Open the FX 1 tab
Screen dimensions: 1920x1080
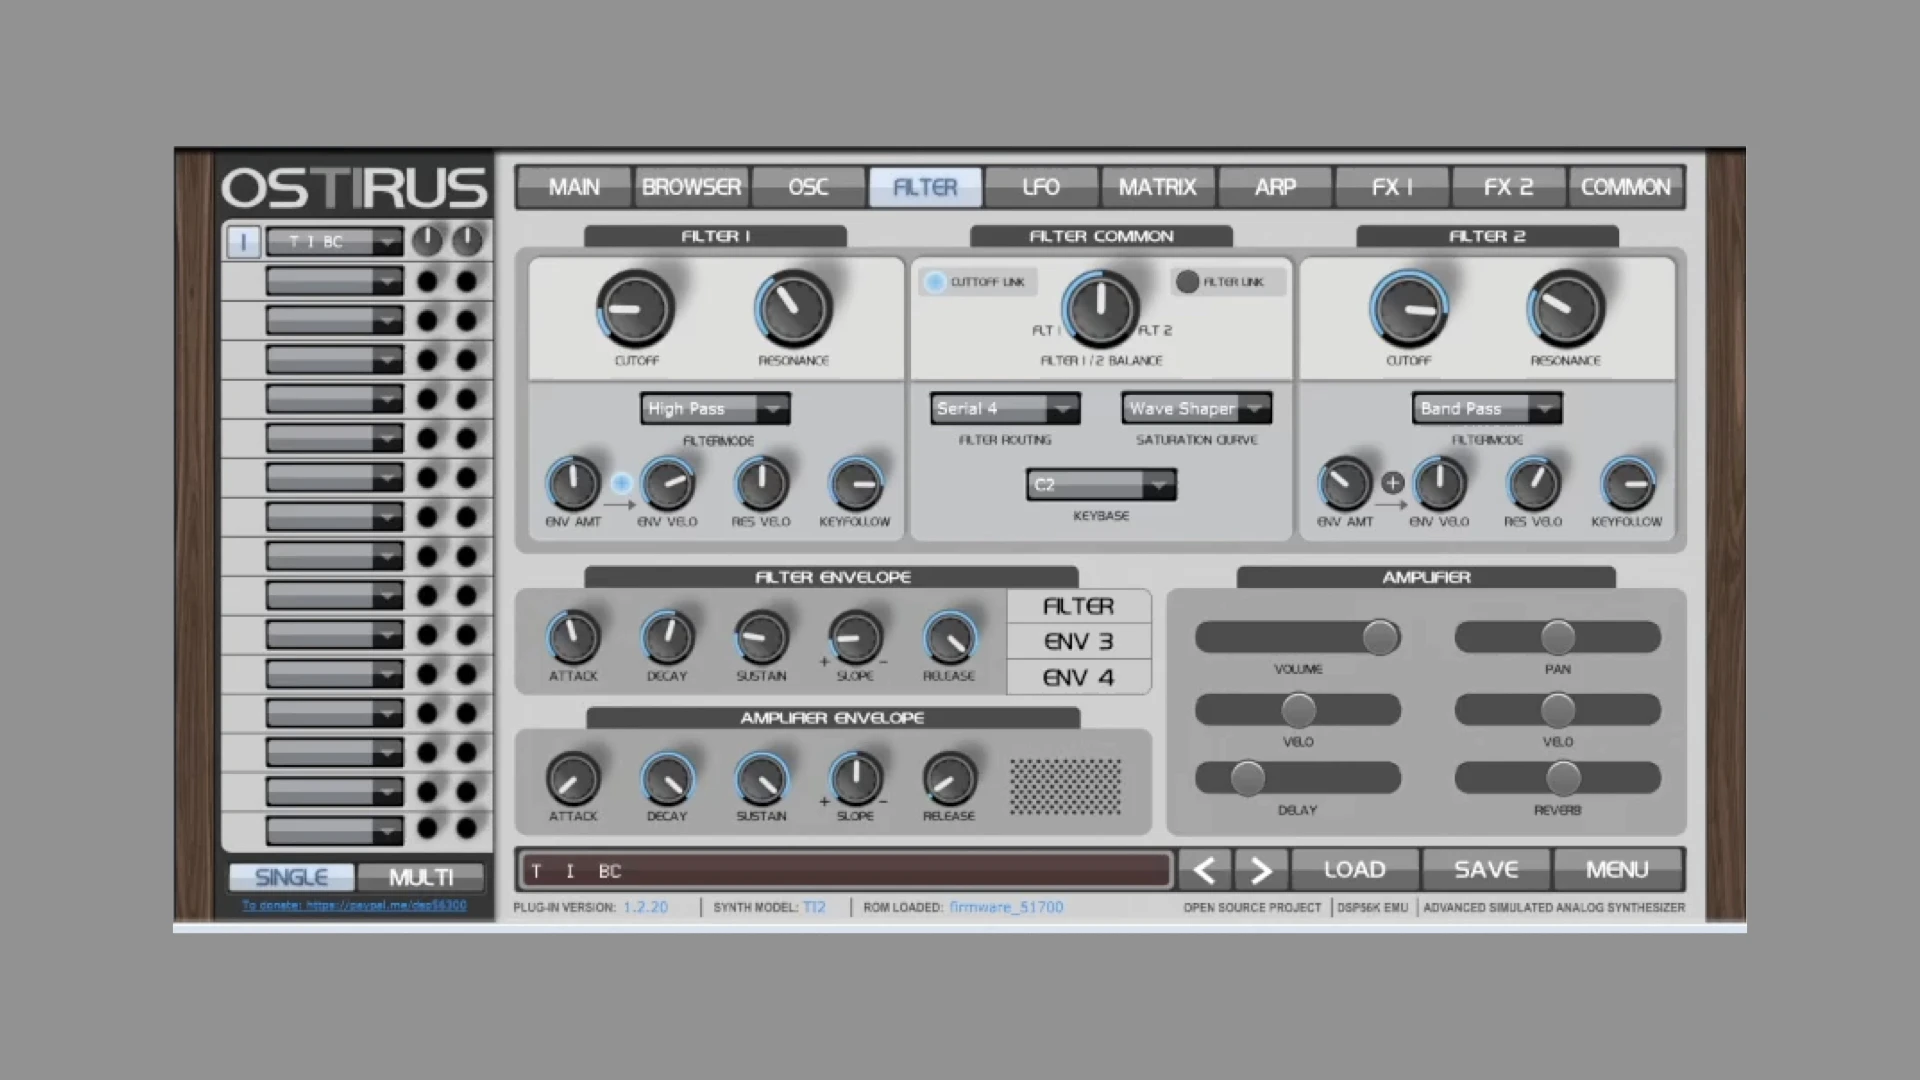coord(1391,187)
